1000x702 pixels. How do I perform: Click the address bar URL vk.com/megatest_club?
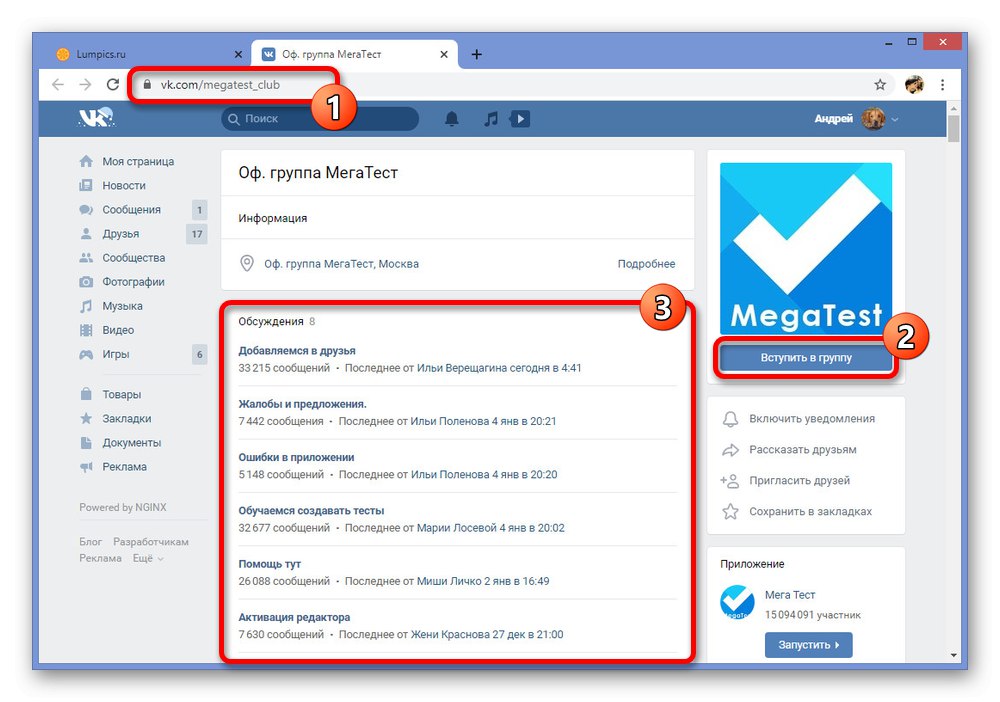click(x=220, y=85)
